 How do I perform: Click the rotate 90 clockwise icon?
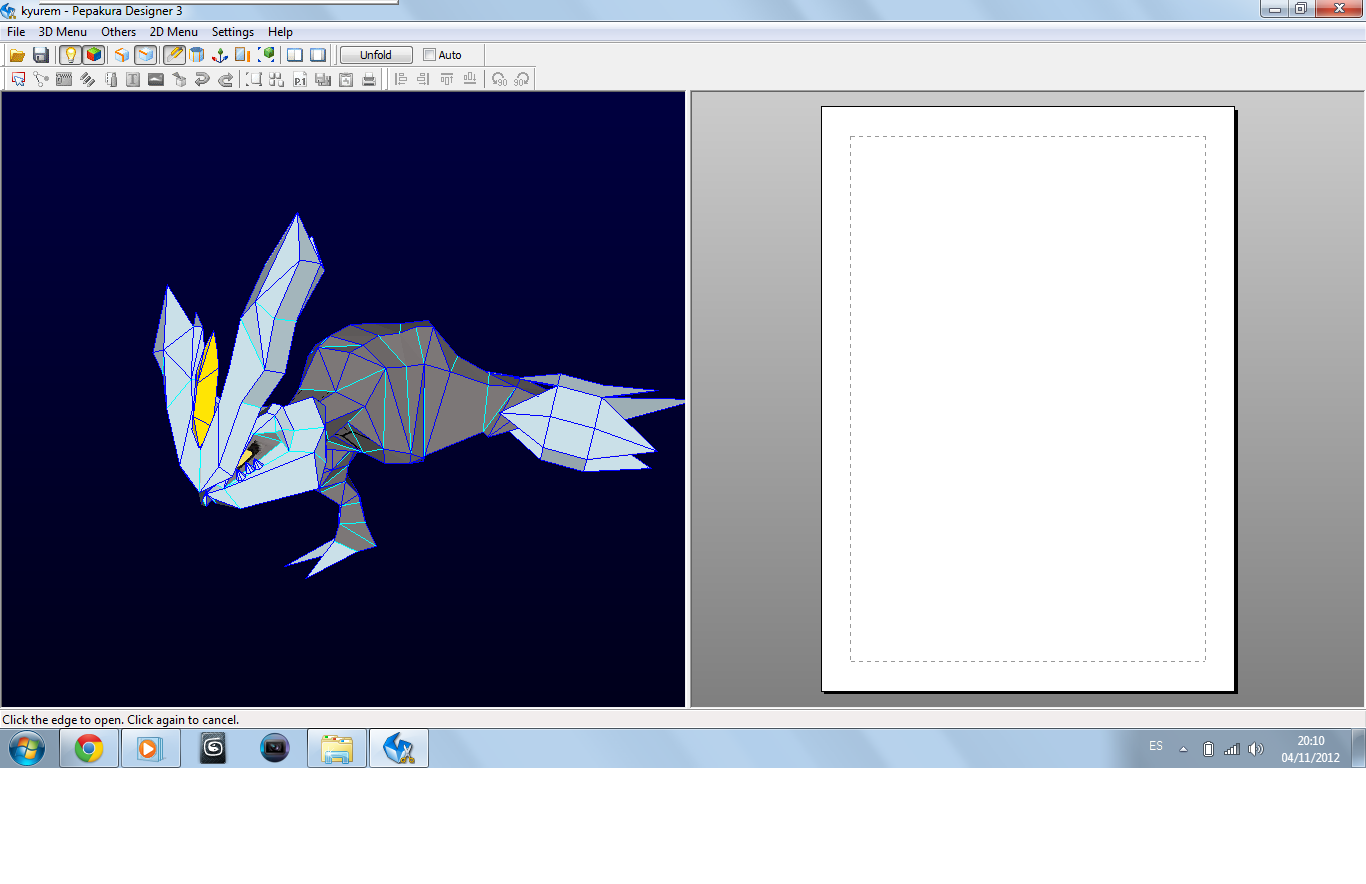point(521,79)
